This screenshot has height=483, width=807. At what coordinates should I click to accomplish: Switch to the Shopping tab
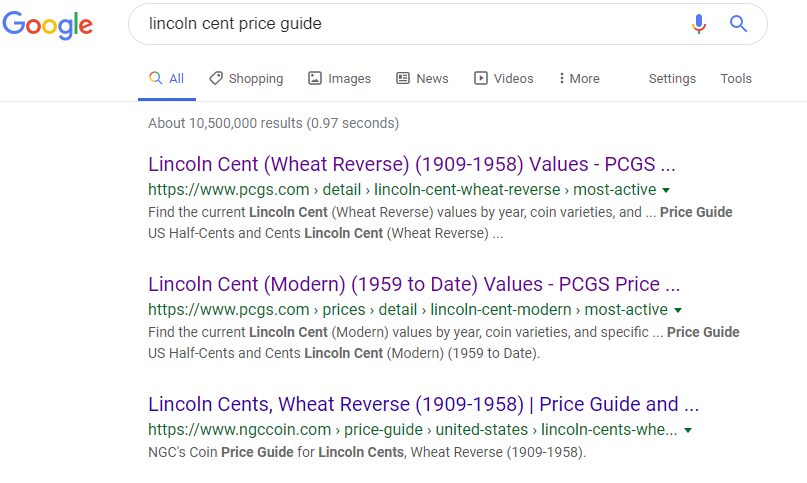[255, 78]
